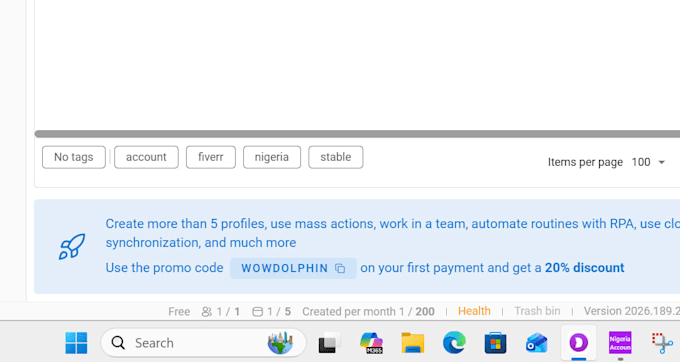Open Task View from taskbar
This screenshot has height=362, width=680.
pyautogui.click(x=329, y=343)
